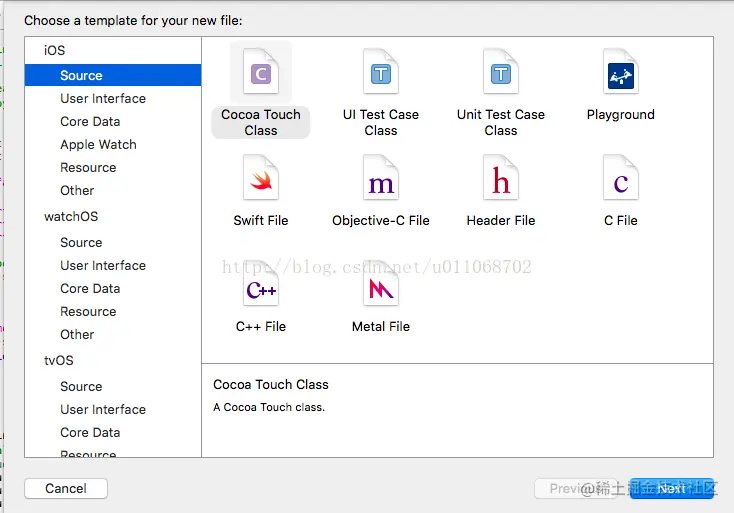This screenshot has width=734, height=513.
Task: Cancel the new file dialog
Action: pos(66,488)
